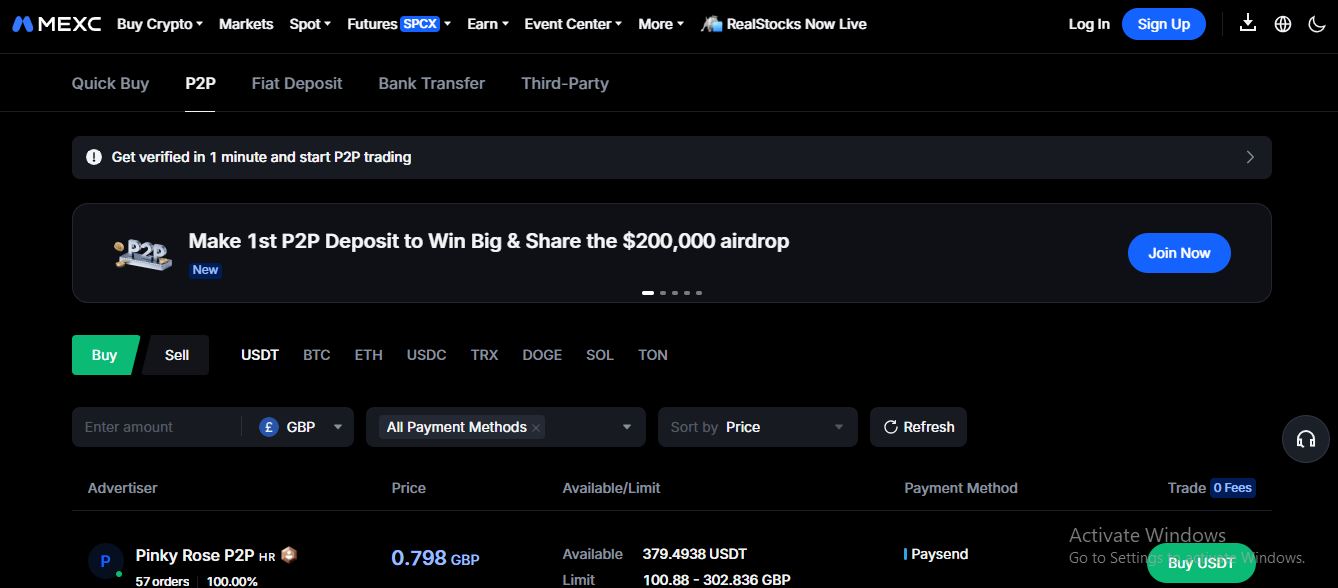1338x588 pixels.
Task: Select the second banner carousel dot
Action: (x=663, y=293)
